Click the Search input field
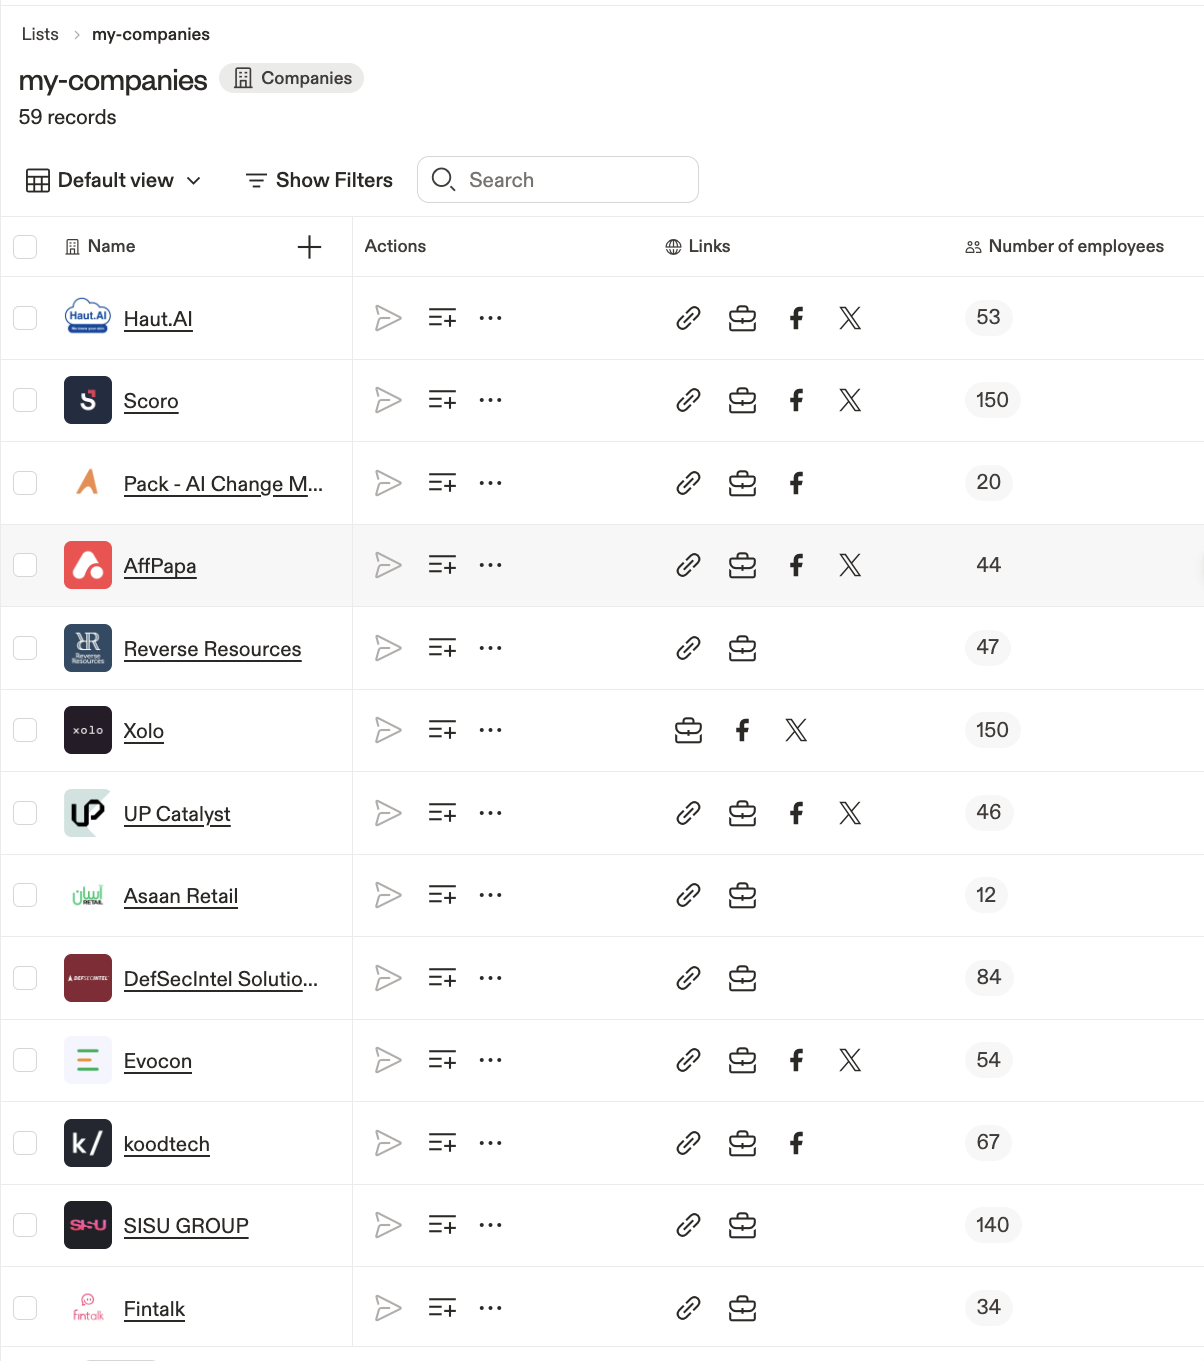Image resolution: width=1204 pixels, height=1361 pixels. click(557, 180)
